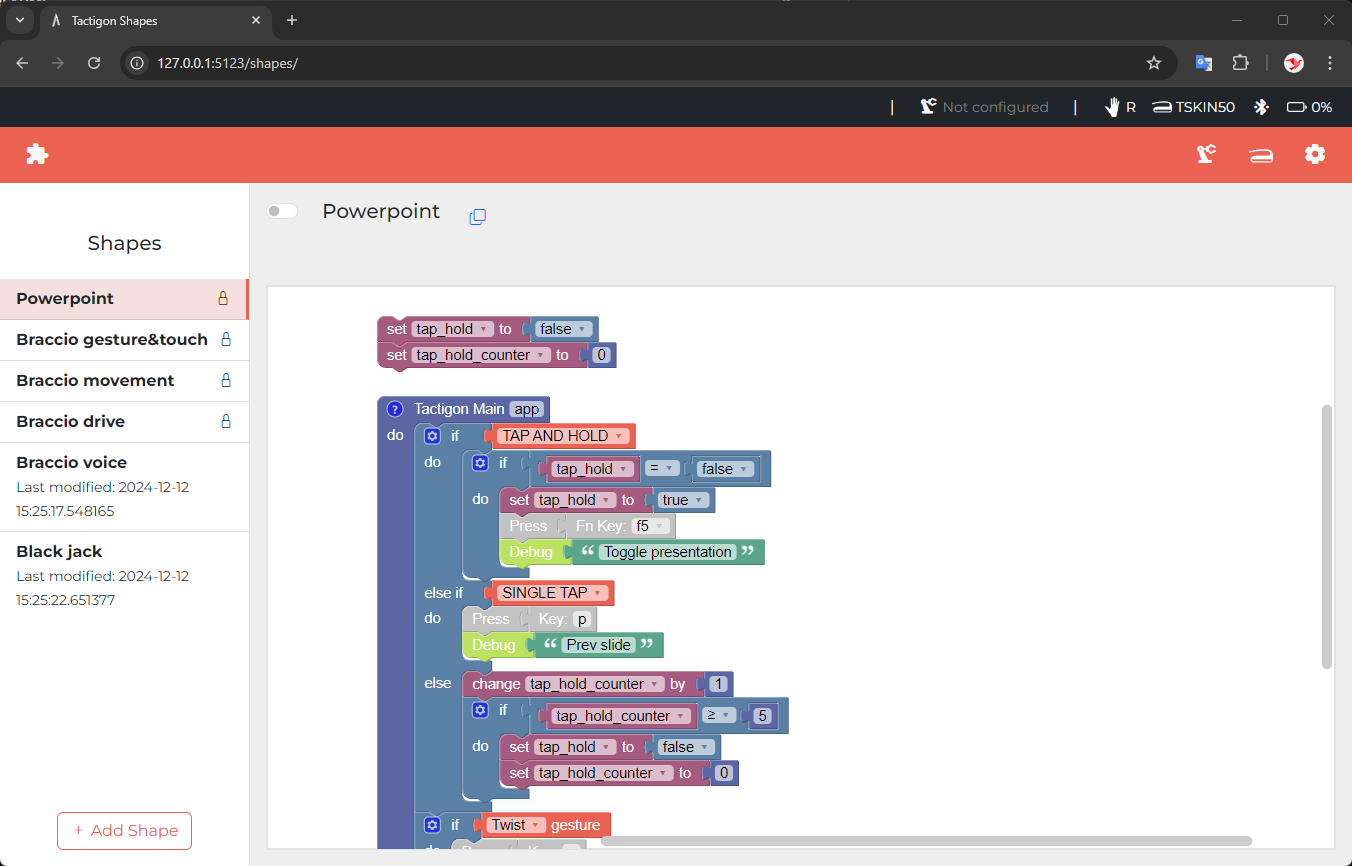Open the Shapes puzzle icon in red bar
Screen dimensions: 1352x866
[x=37, y=154]
